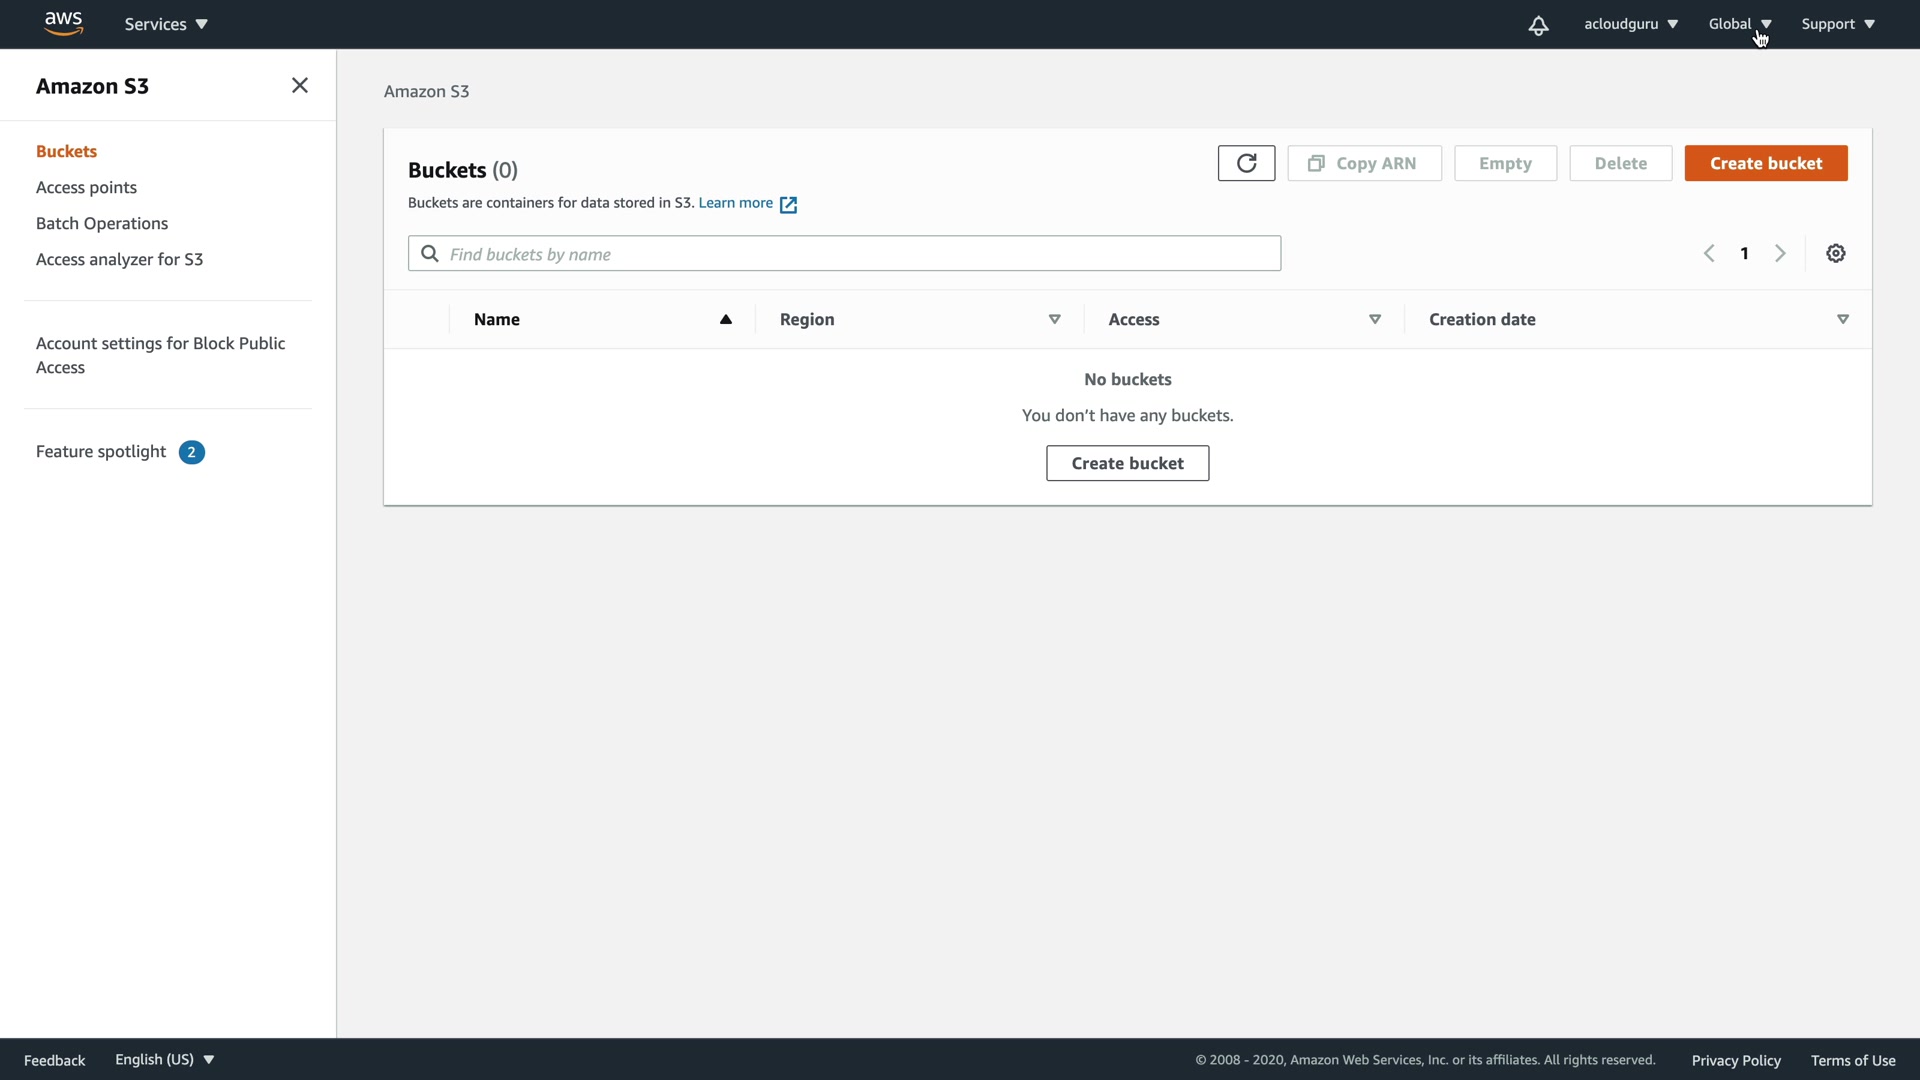Expand the Services dropdown menu
The image size is (1920, 1080).
[x=166, y=24]
